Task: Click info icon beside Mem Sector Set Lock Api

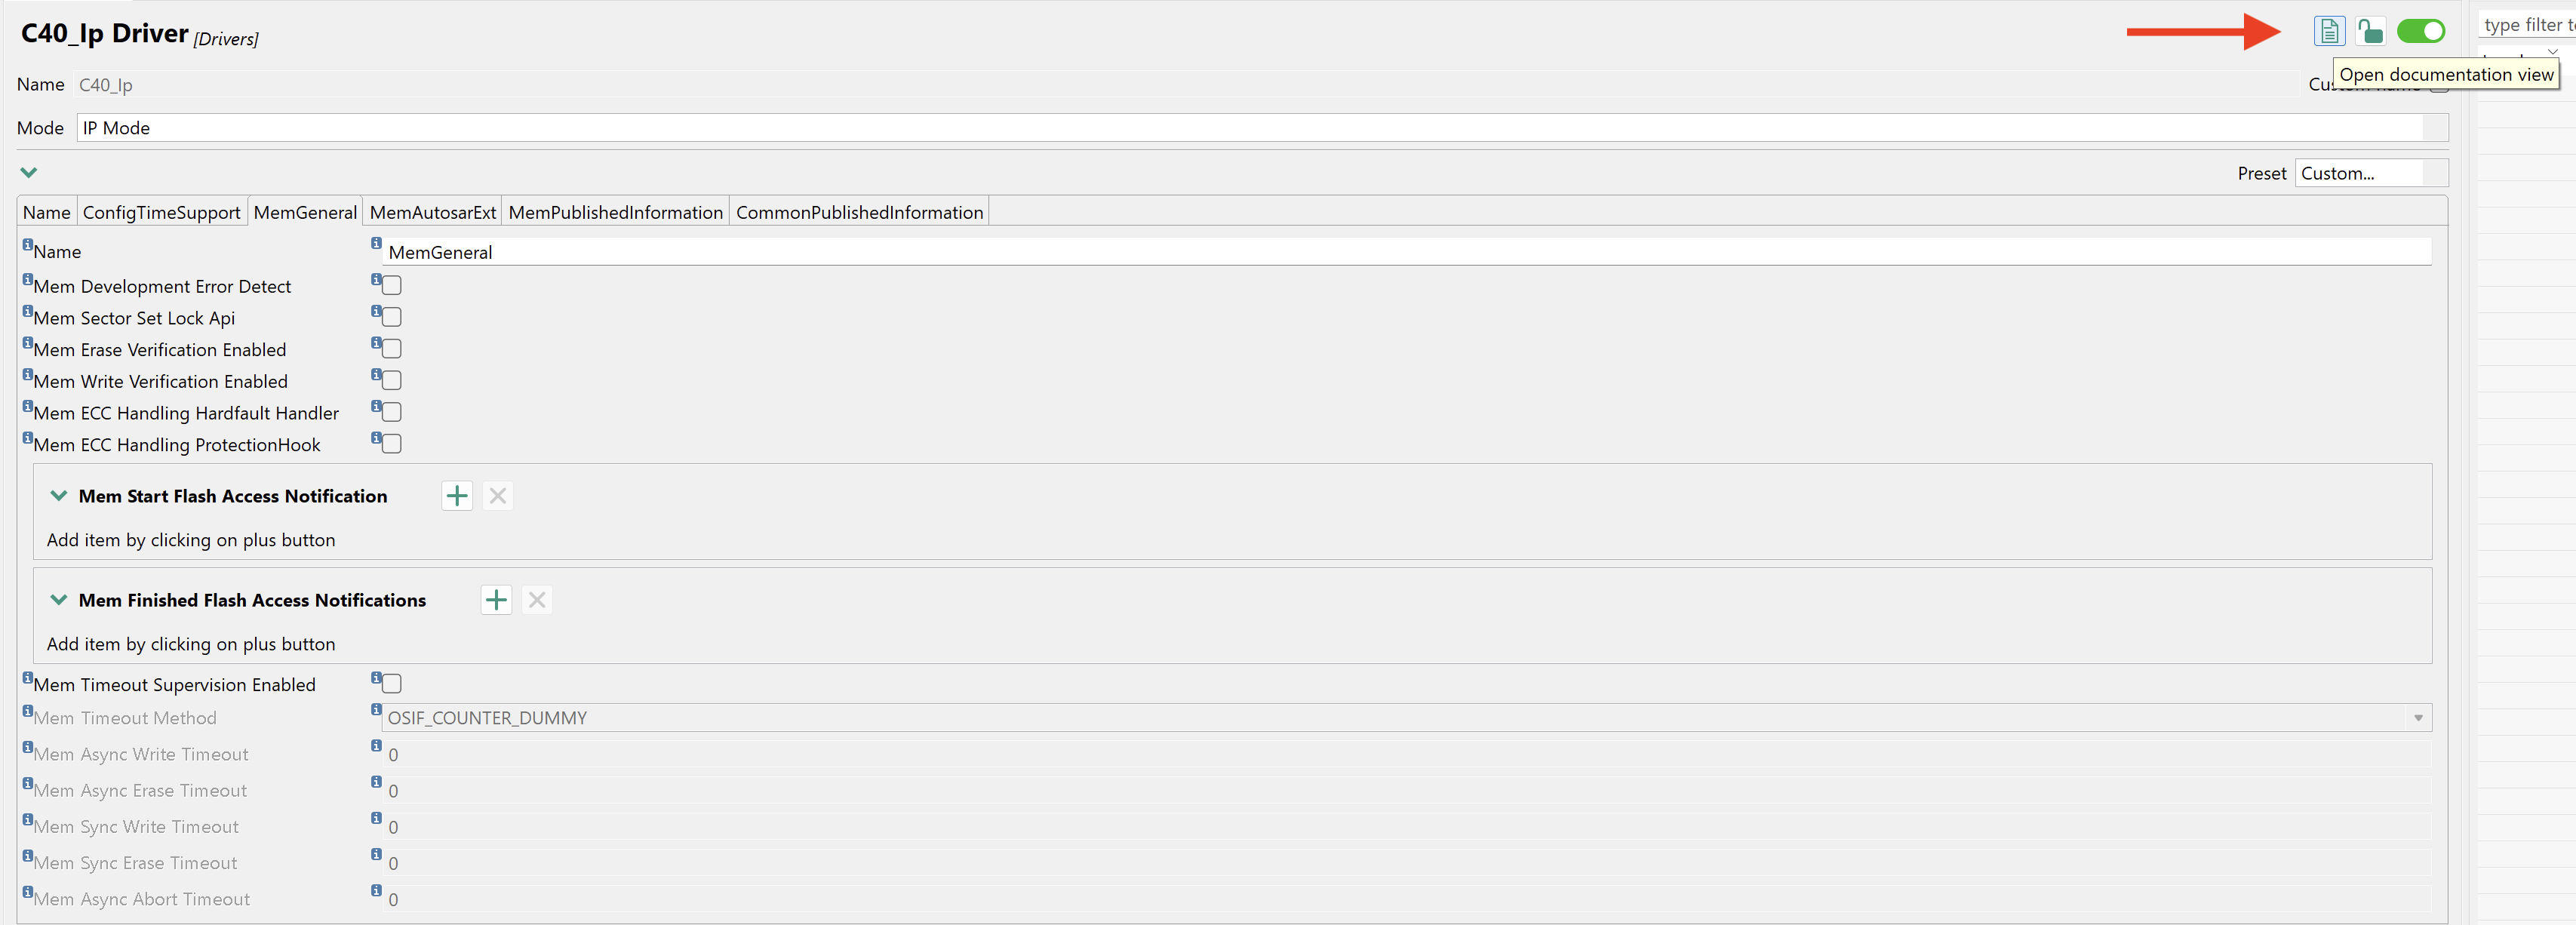Action: point(28,312)
